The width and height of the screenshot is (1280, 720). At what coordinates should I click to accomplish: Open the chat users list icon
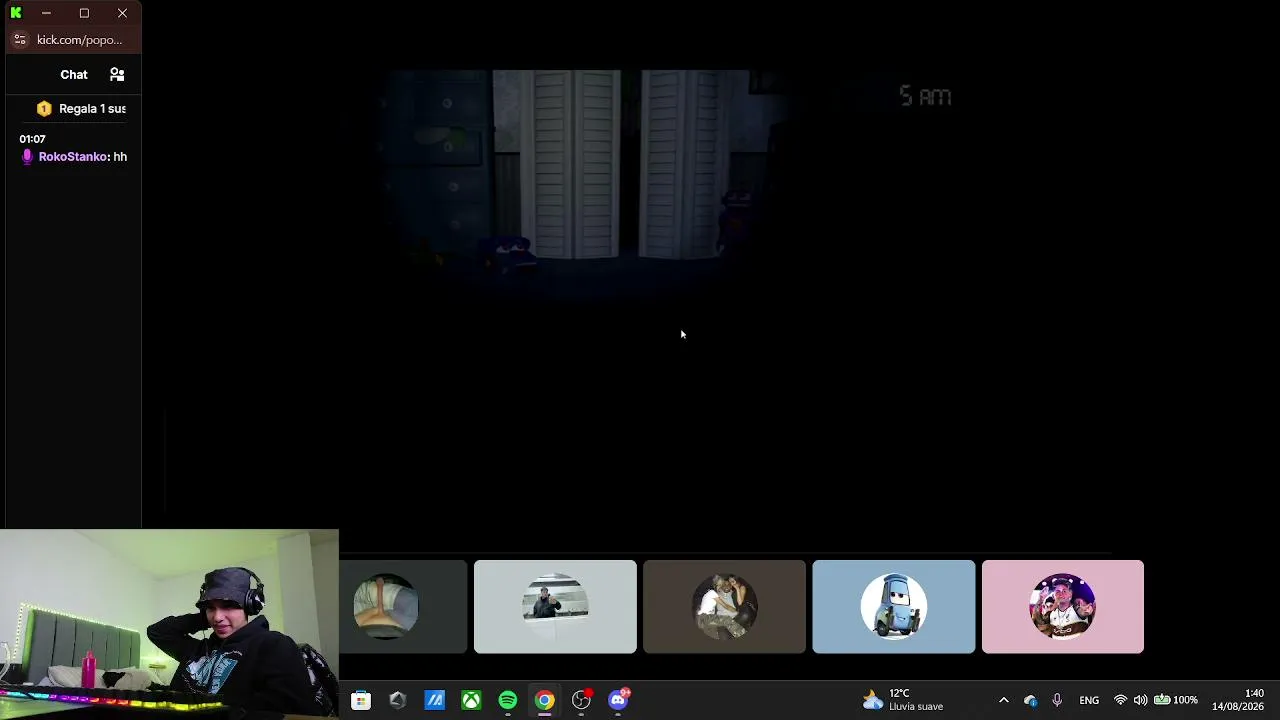pos(117,74)
